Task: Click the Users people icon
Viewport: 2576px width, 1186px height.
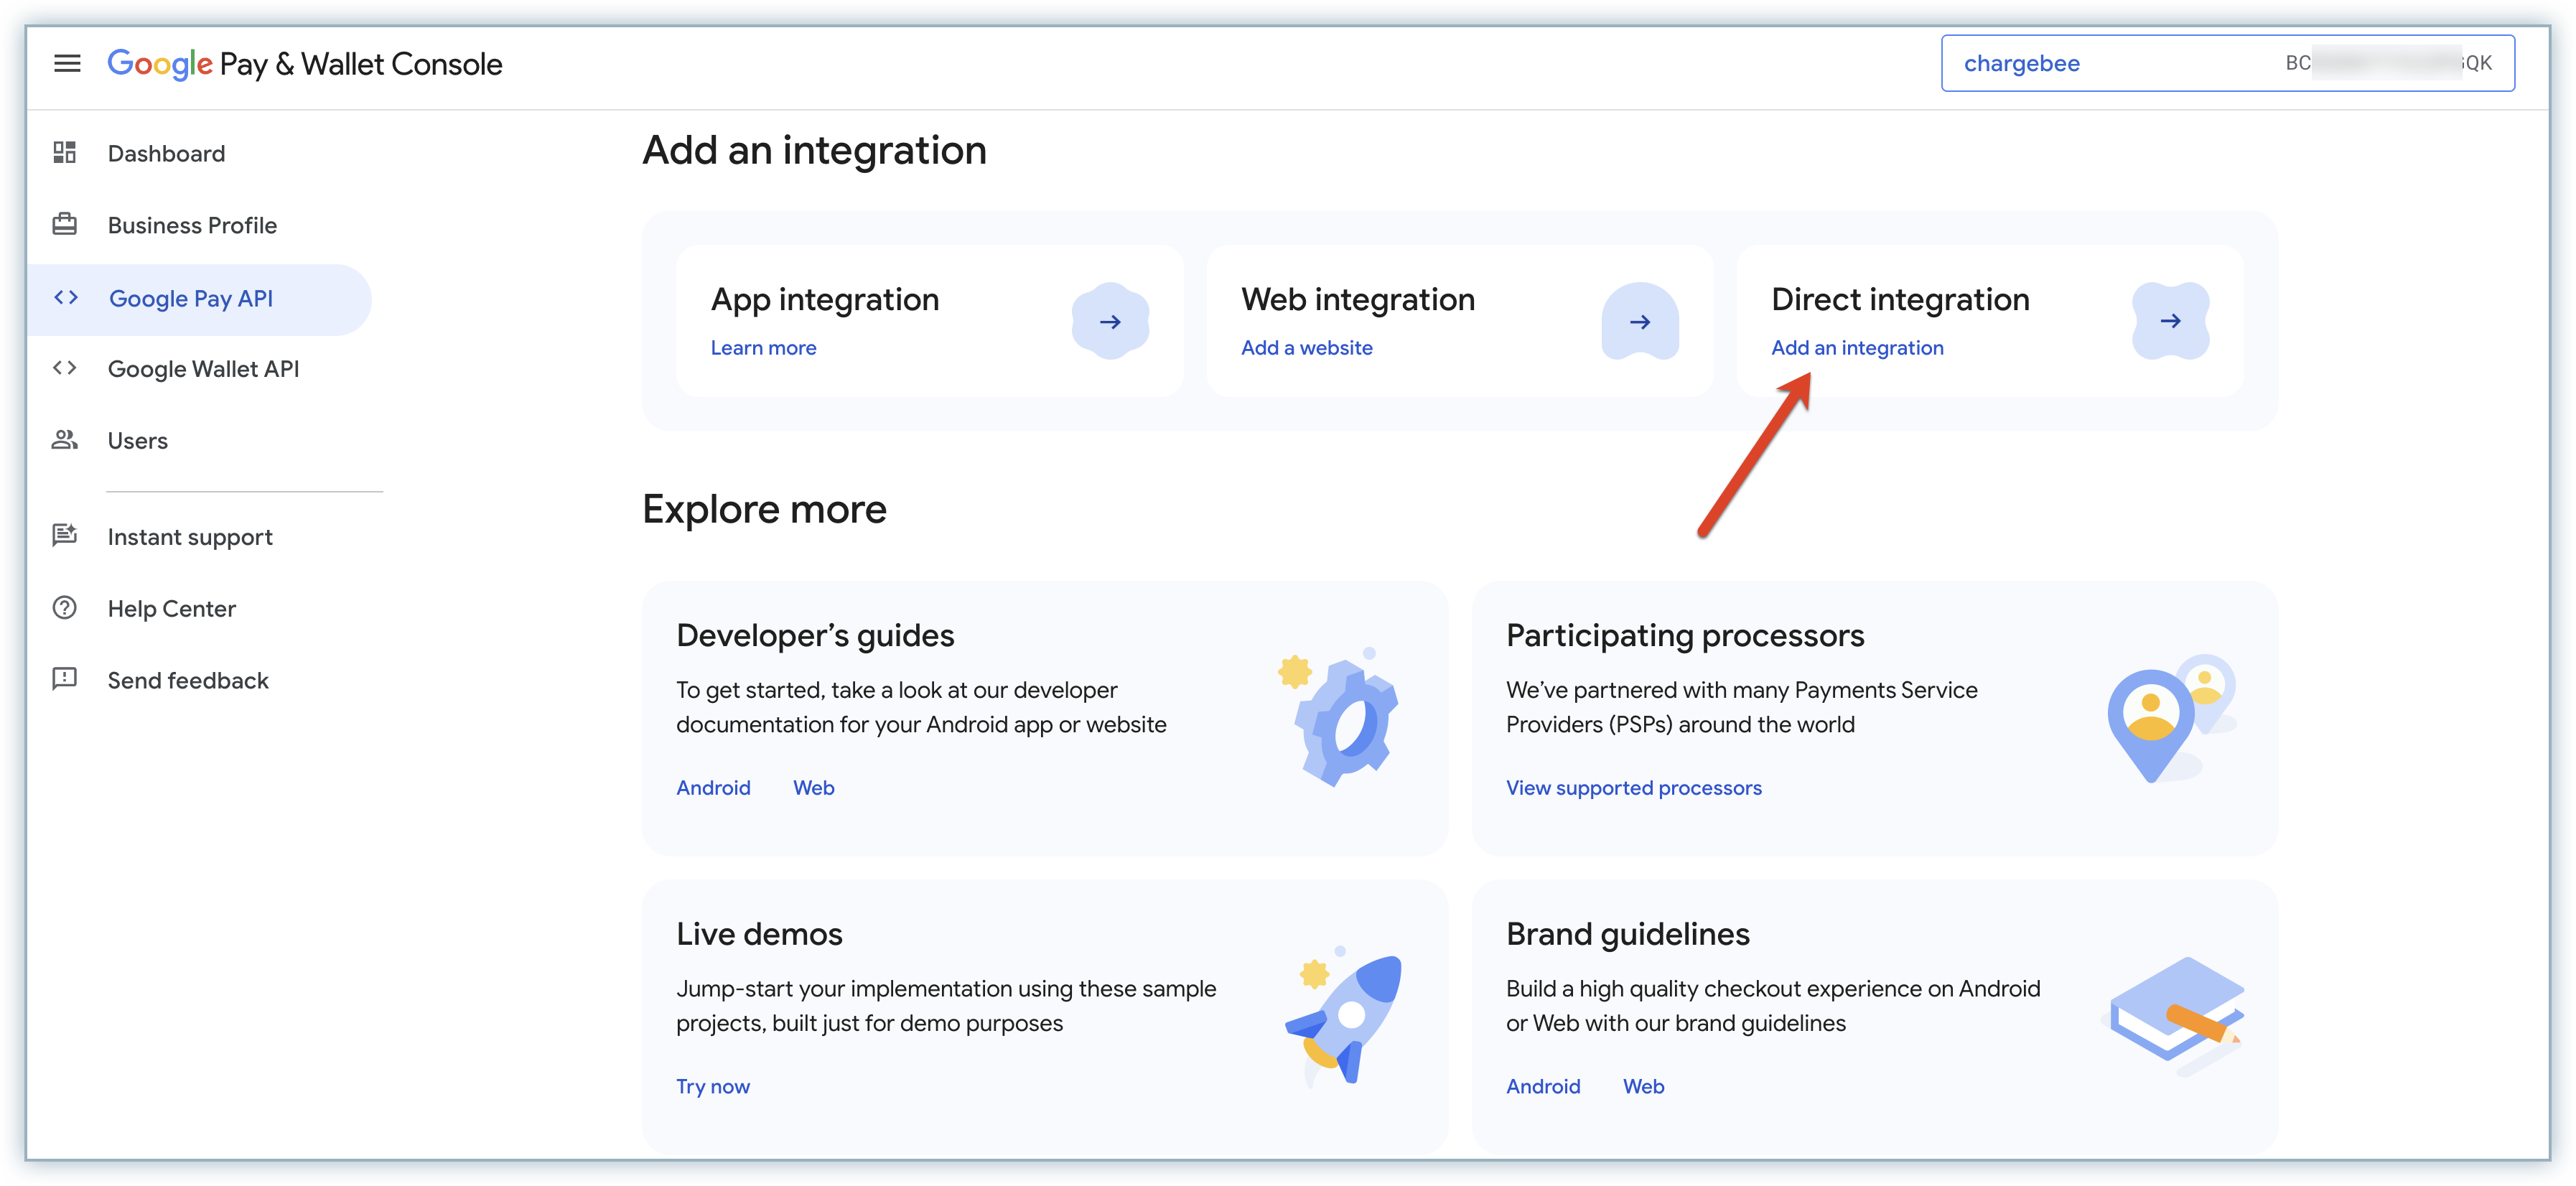Action: [x=65, y=440]
